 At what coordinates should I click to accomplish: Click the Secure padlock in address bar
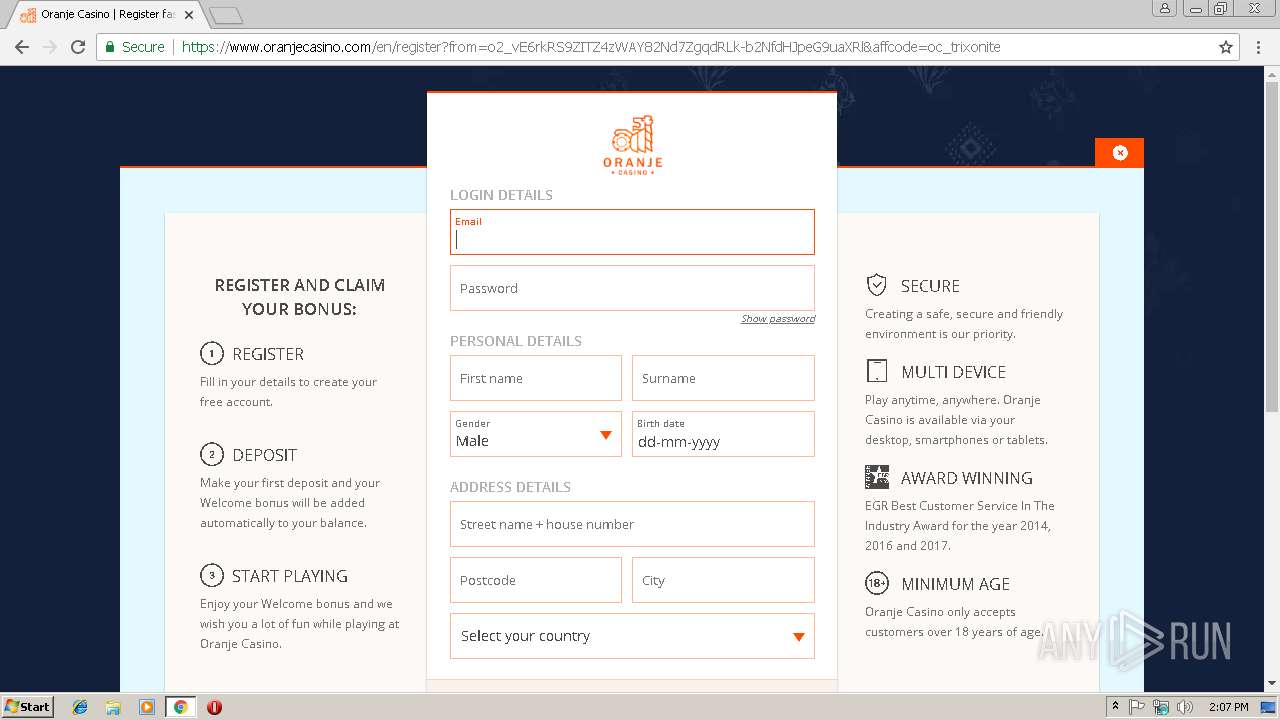pyautogui.click(x=110, y=47)
